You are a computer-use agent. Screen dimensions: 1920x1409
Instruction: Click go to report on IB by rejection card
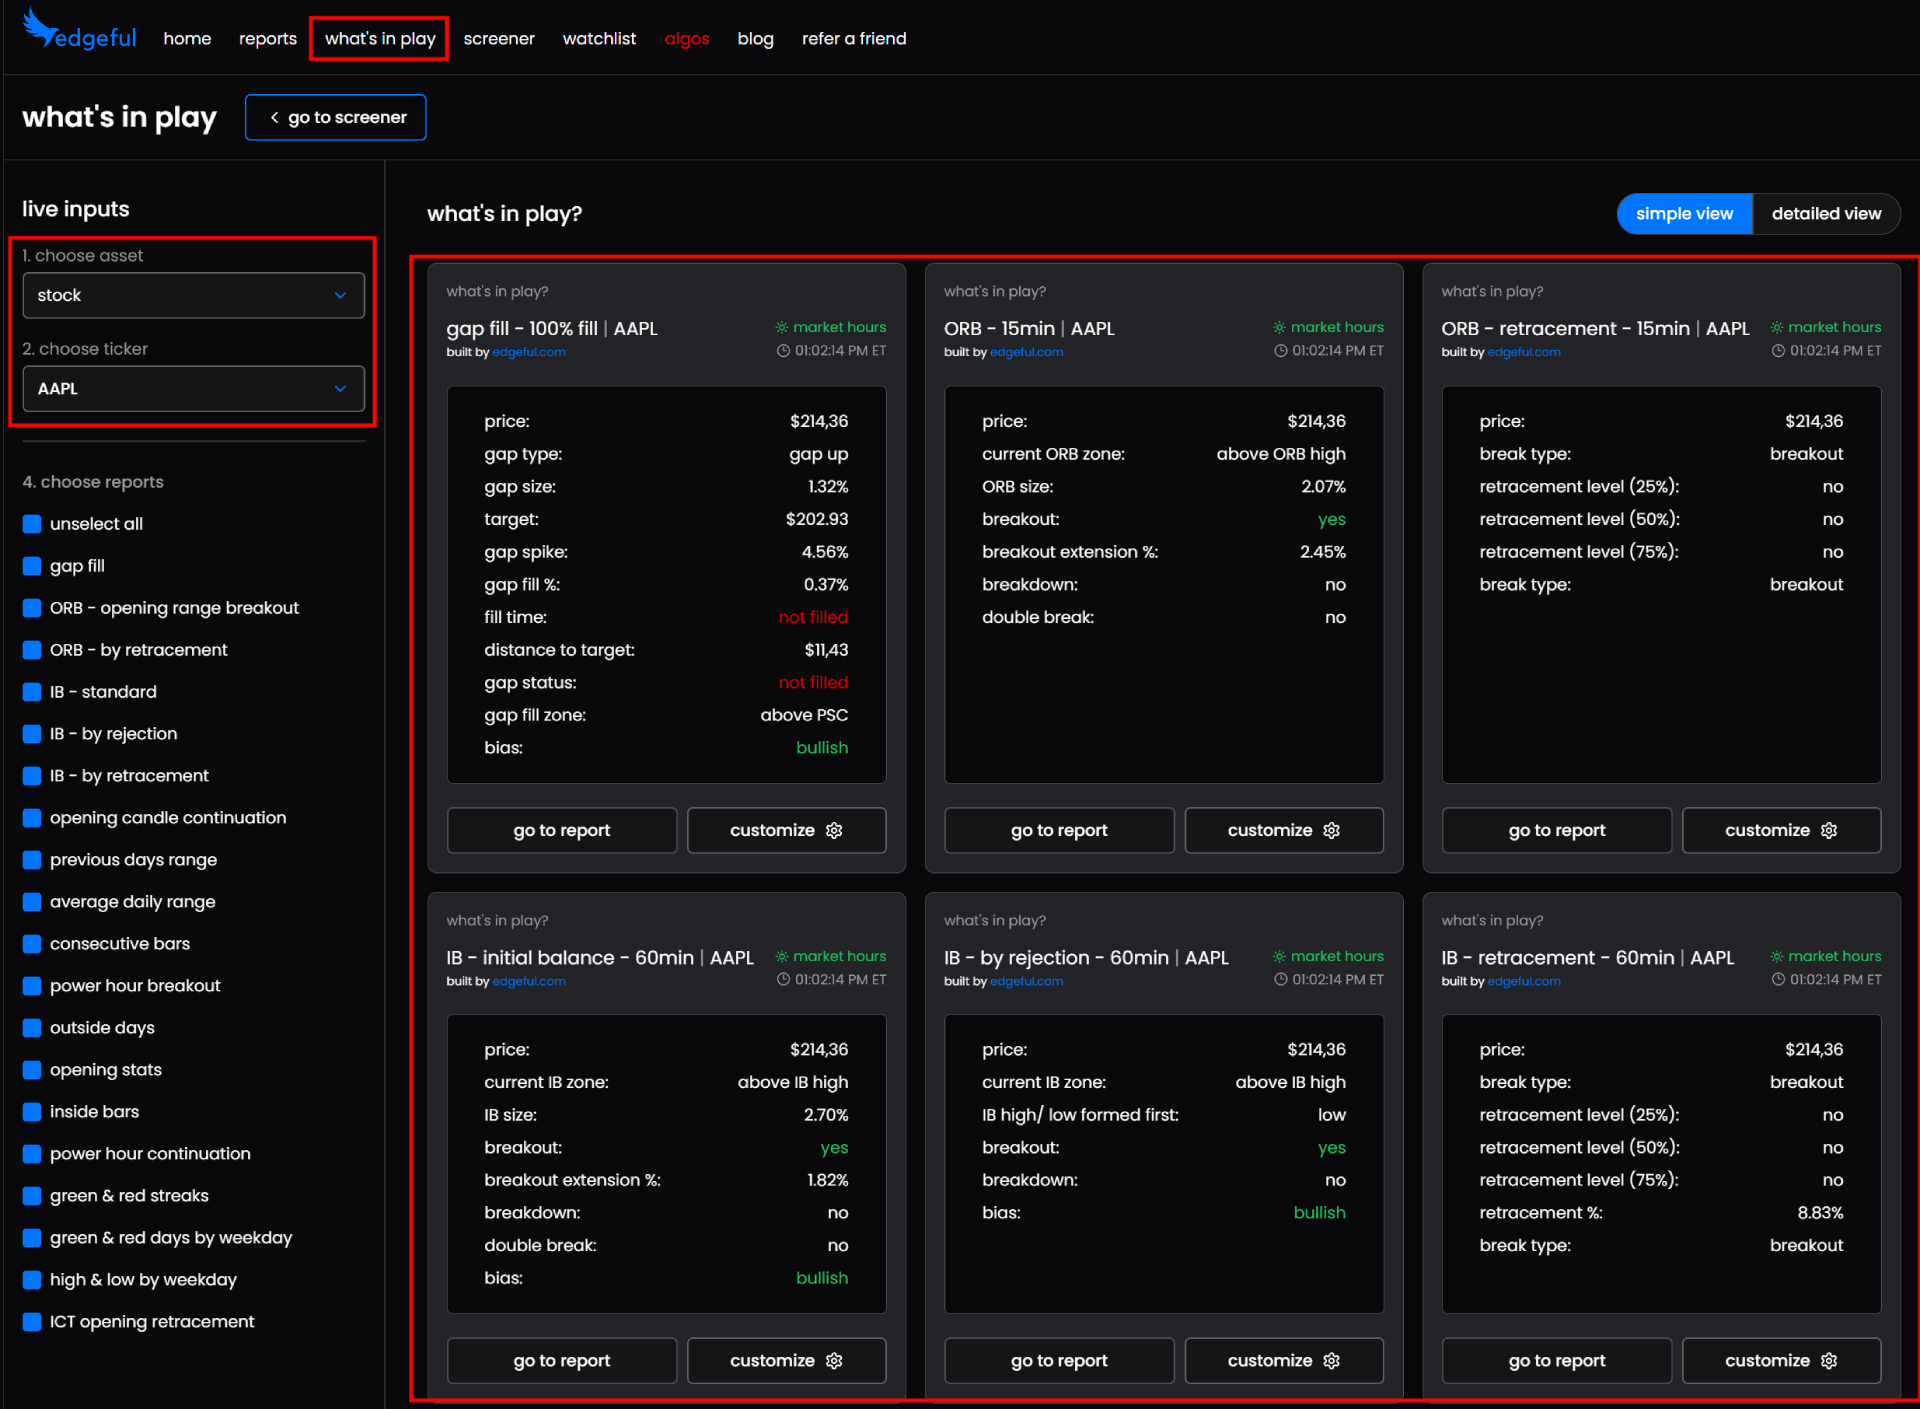tap(1059, 1361)
